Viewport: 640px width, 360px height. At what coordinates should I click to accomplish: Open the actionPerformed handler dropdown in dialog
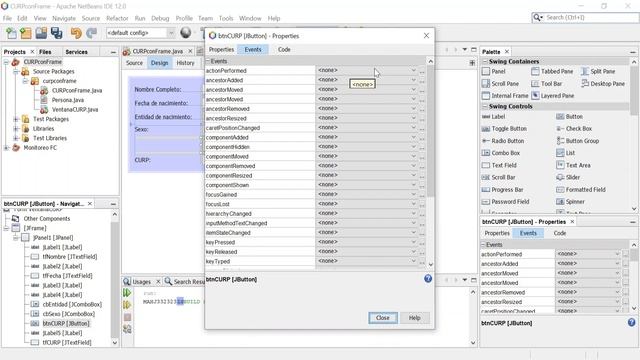(x=413, y=70)
